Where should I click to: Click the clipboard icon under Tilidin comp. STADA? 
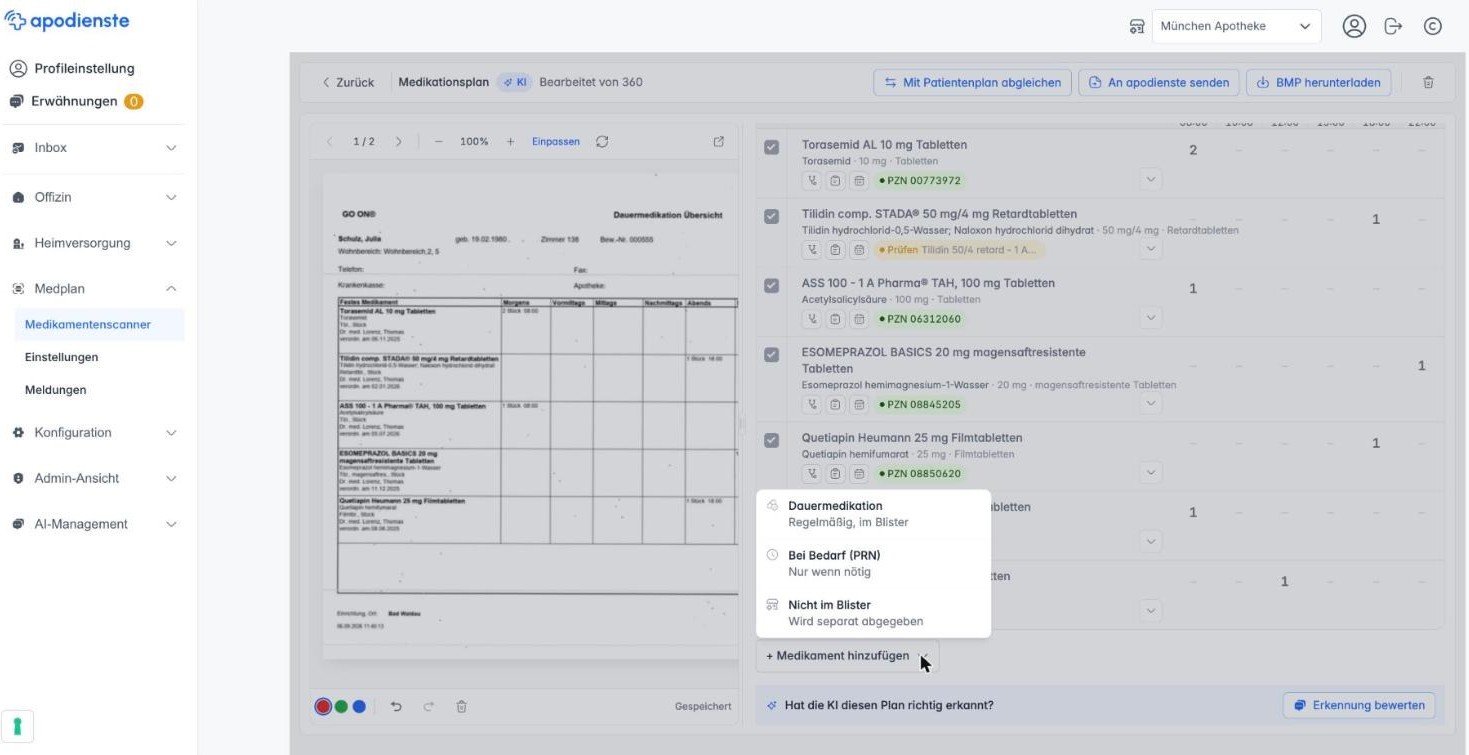(835, 250)
